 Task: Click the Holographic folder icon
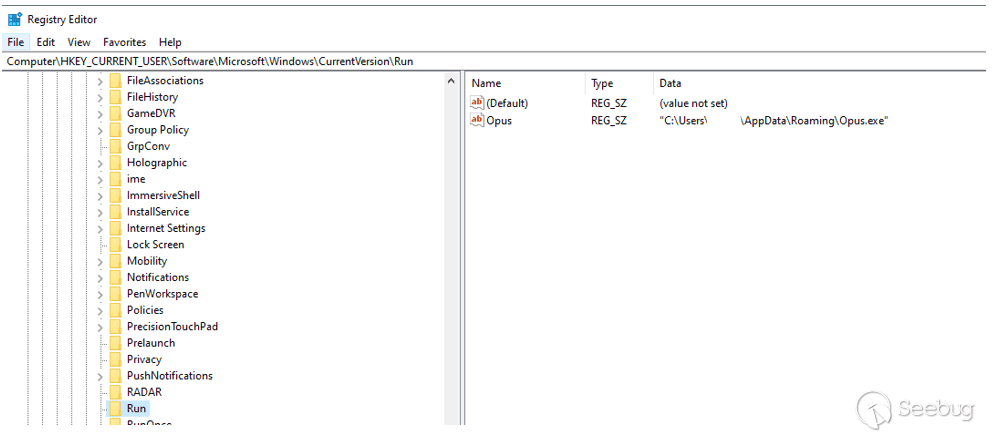pyautogui.click(x=115, y=162)
